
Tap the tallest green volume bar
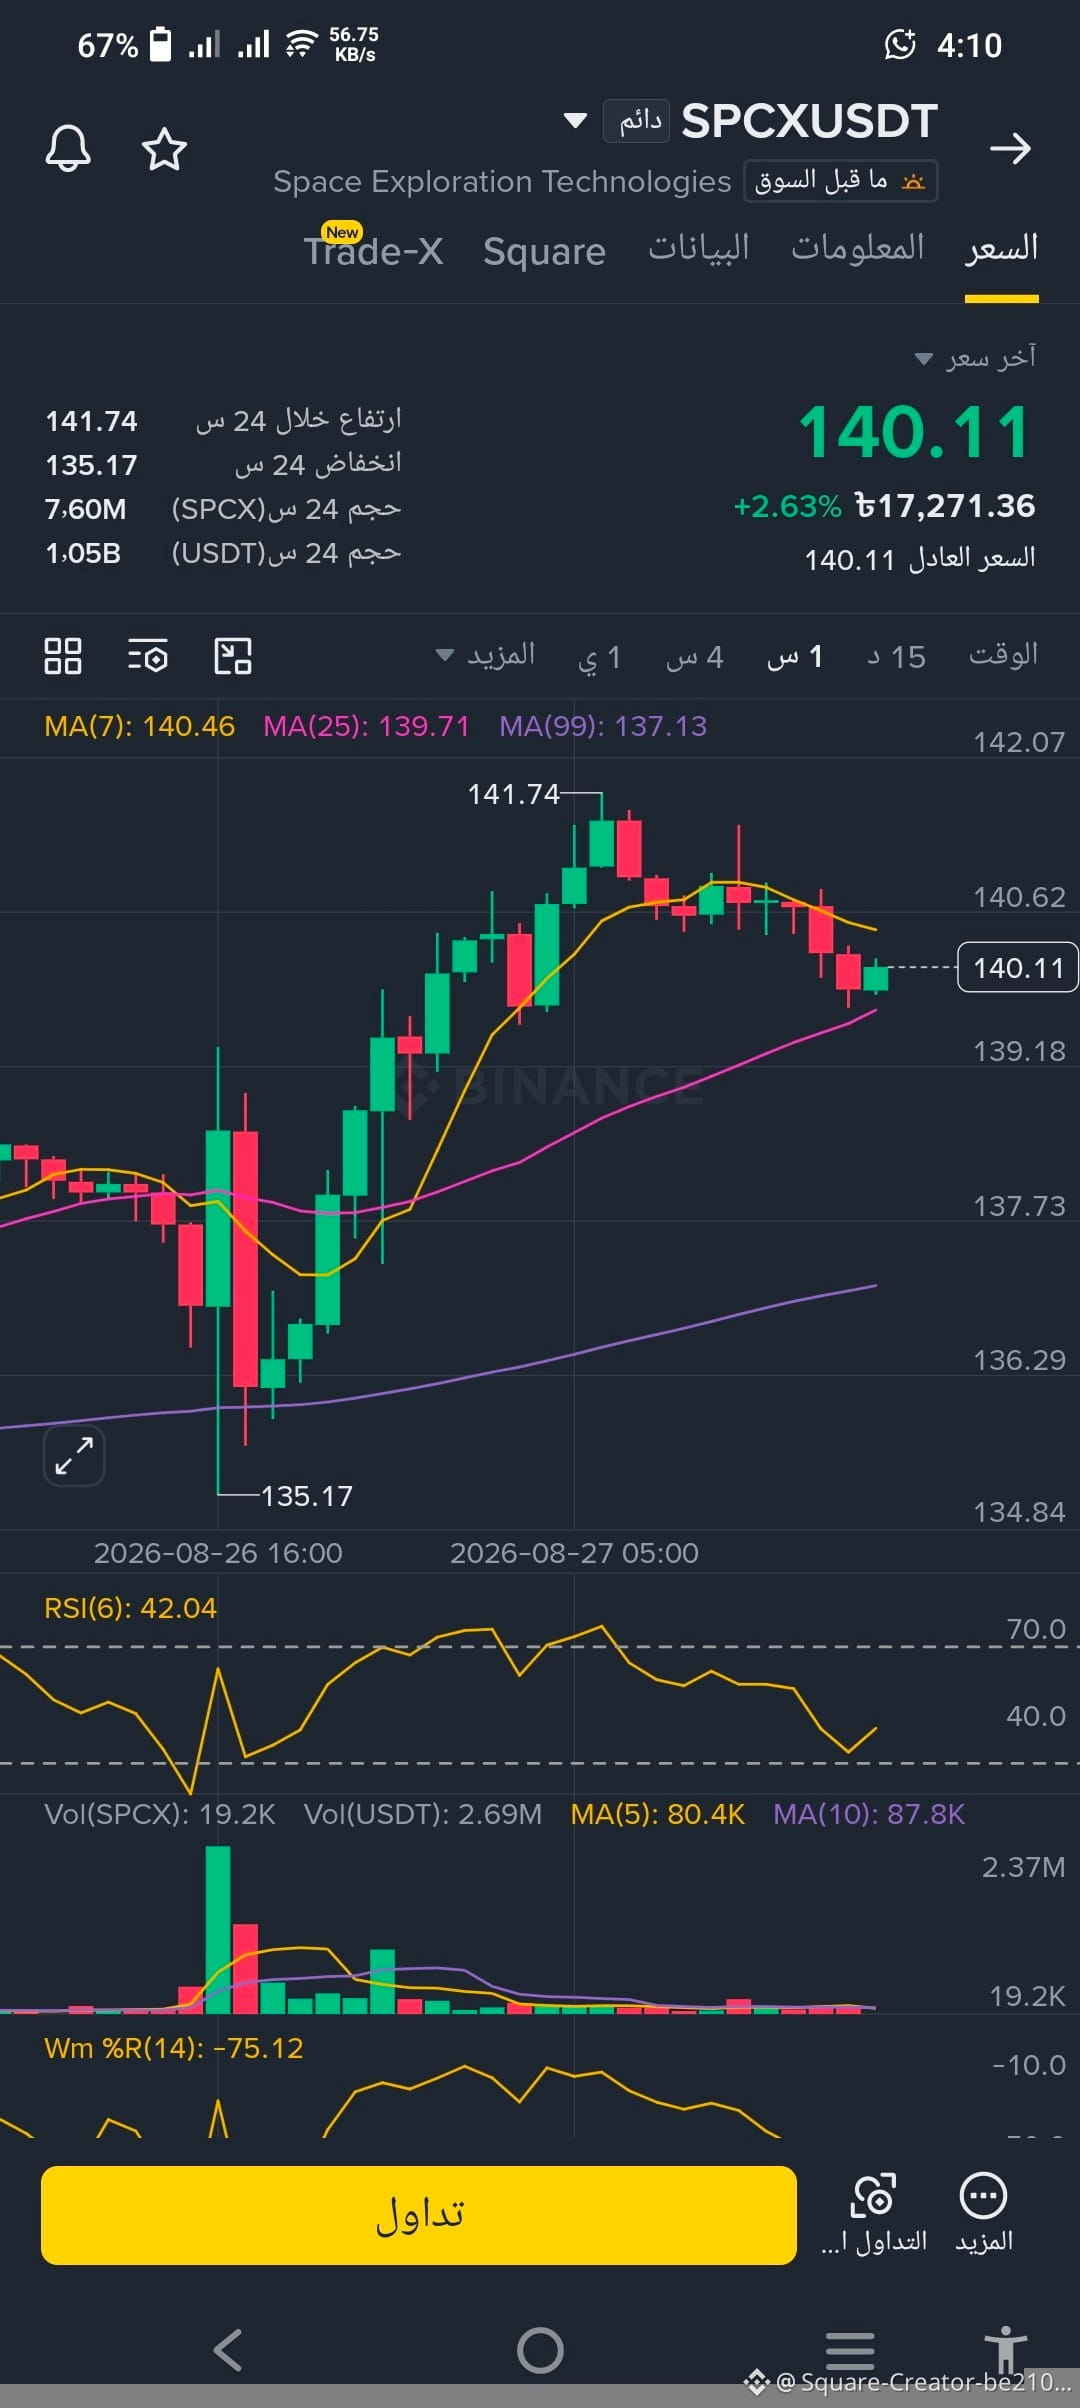point(218,1929)
